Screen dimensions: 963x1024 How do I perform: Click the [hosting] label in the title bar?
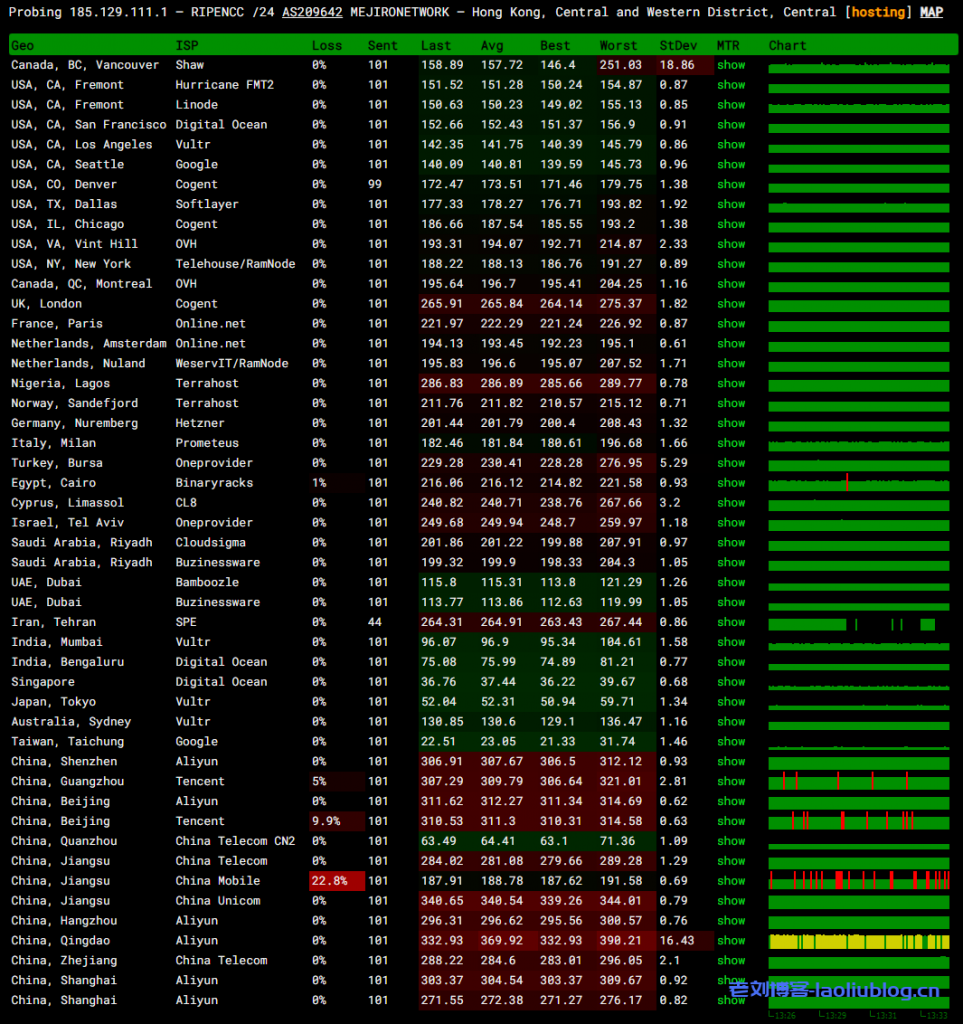tap(877, 12)
